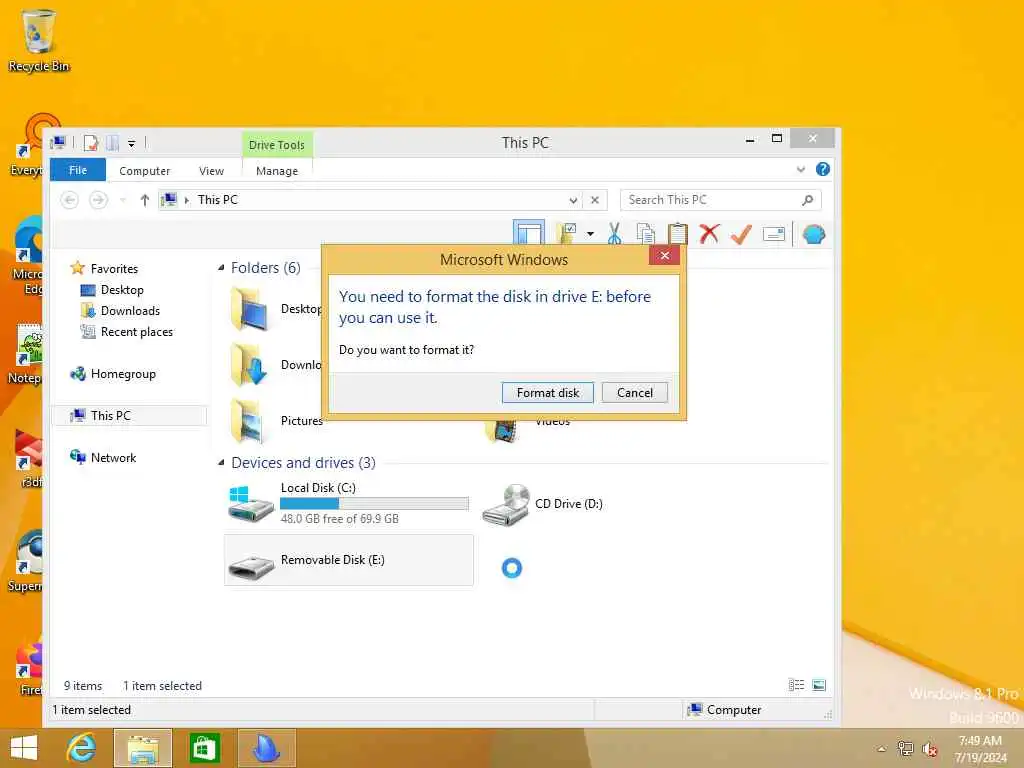This screenshot has height=768, width=1024.
Task: Click the muted volume tray icon
Action: coord(930,749)
